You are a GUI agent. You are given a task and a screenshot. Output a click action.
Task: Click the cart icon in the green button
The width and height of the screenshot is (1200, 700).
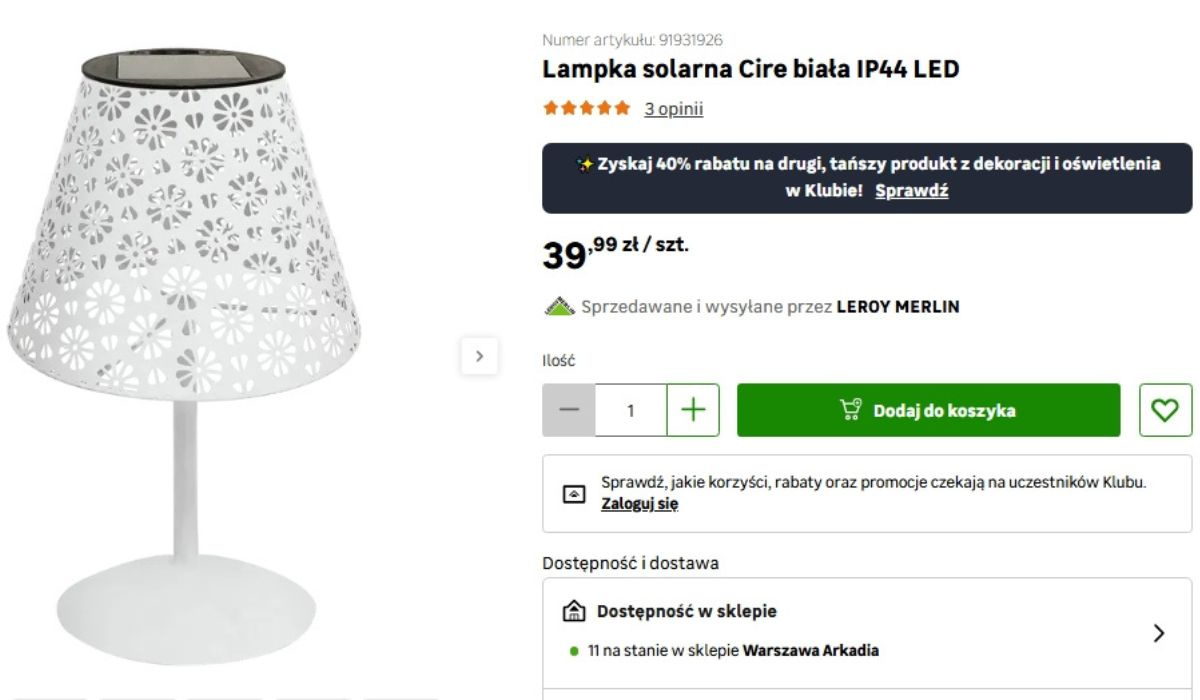pyautogui.click(x=850, y=410)
